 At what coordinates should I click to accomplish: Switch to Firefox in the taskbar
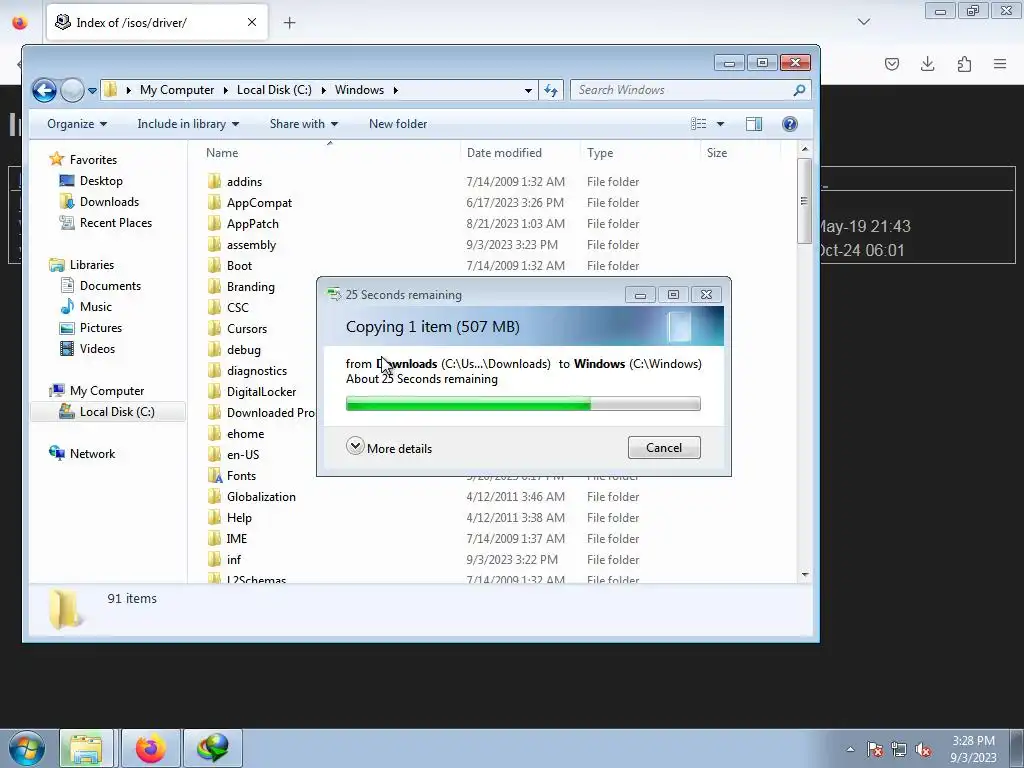click(x=150, y=748)
